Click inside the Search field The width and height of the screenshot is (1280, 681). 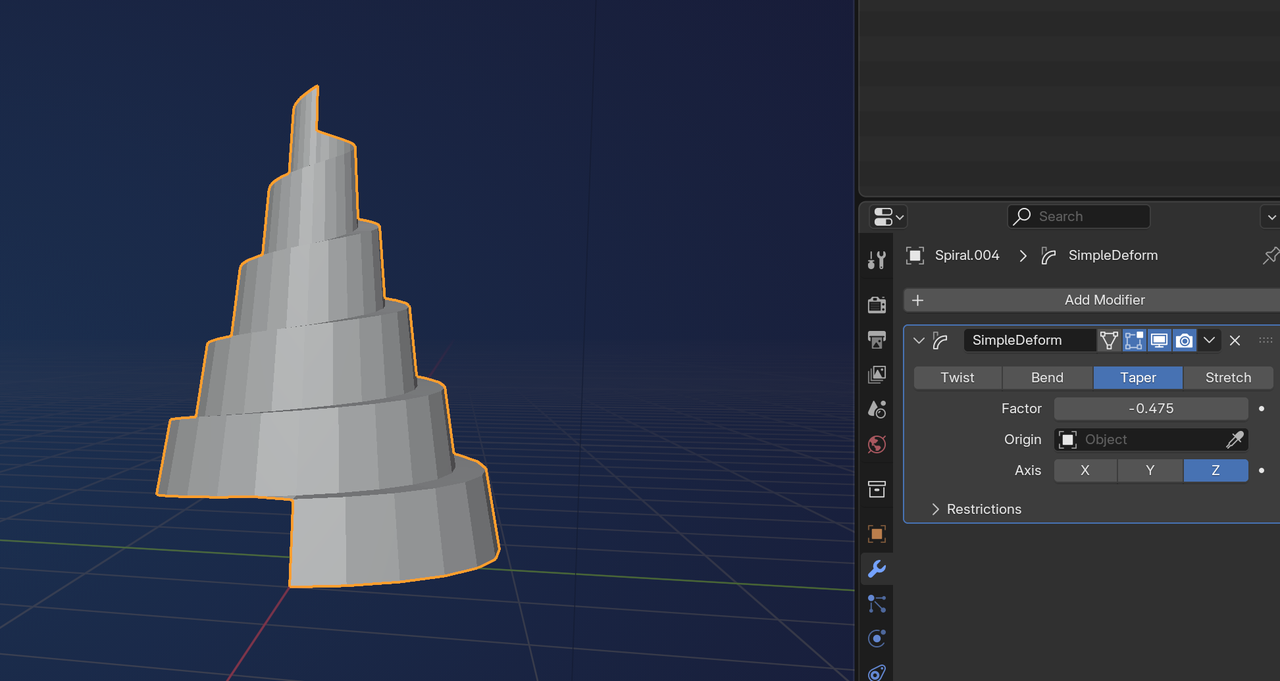(1078, 216)
